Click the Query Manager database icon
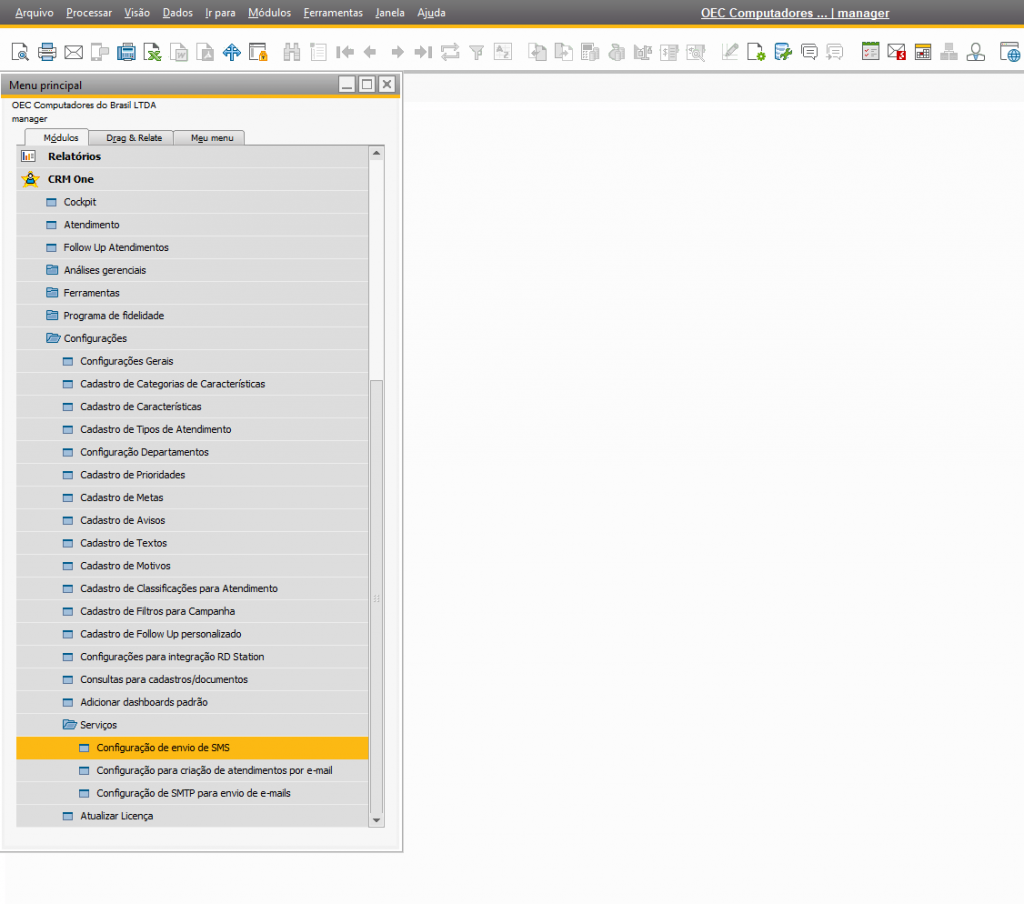The width and height of the screenshot is (1024, 904). click(x=783, y=52)
